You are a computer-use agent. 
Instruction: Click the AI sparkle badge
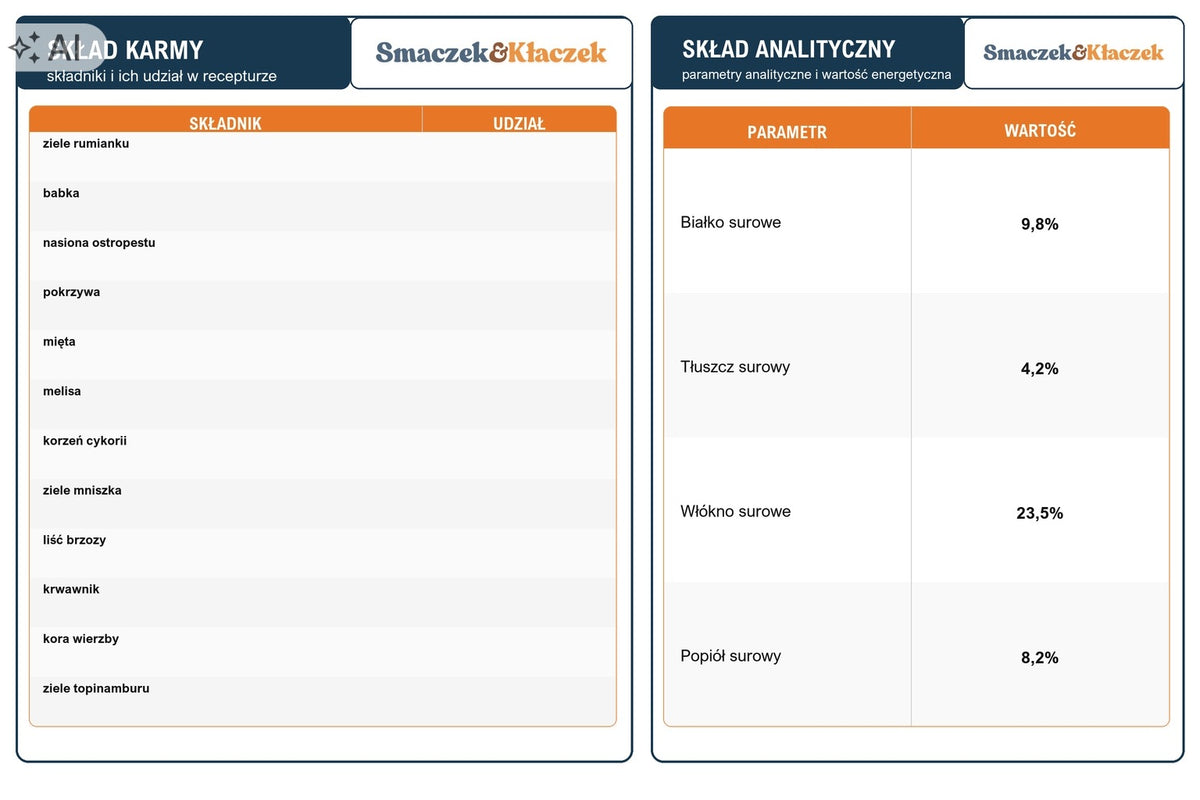pos(55,47)
